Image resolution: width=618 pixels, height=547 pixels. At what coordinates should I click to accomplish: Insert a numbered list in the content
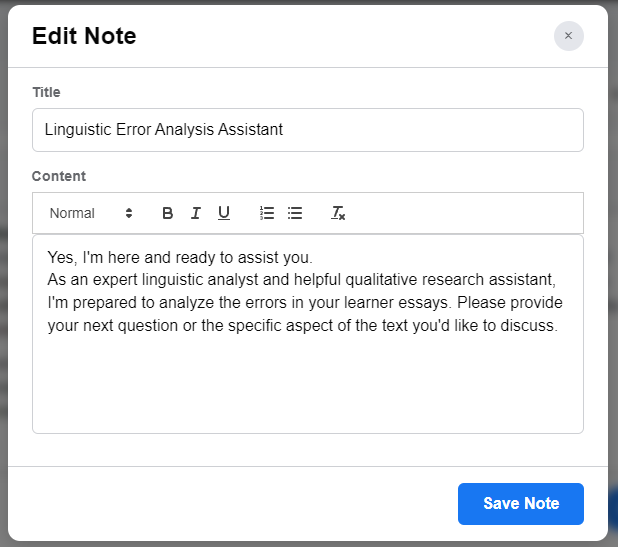267,213
